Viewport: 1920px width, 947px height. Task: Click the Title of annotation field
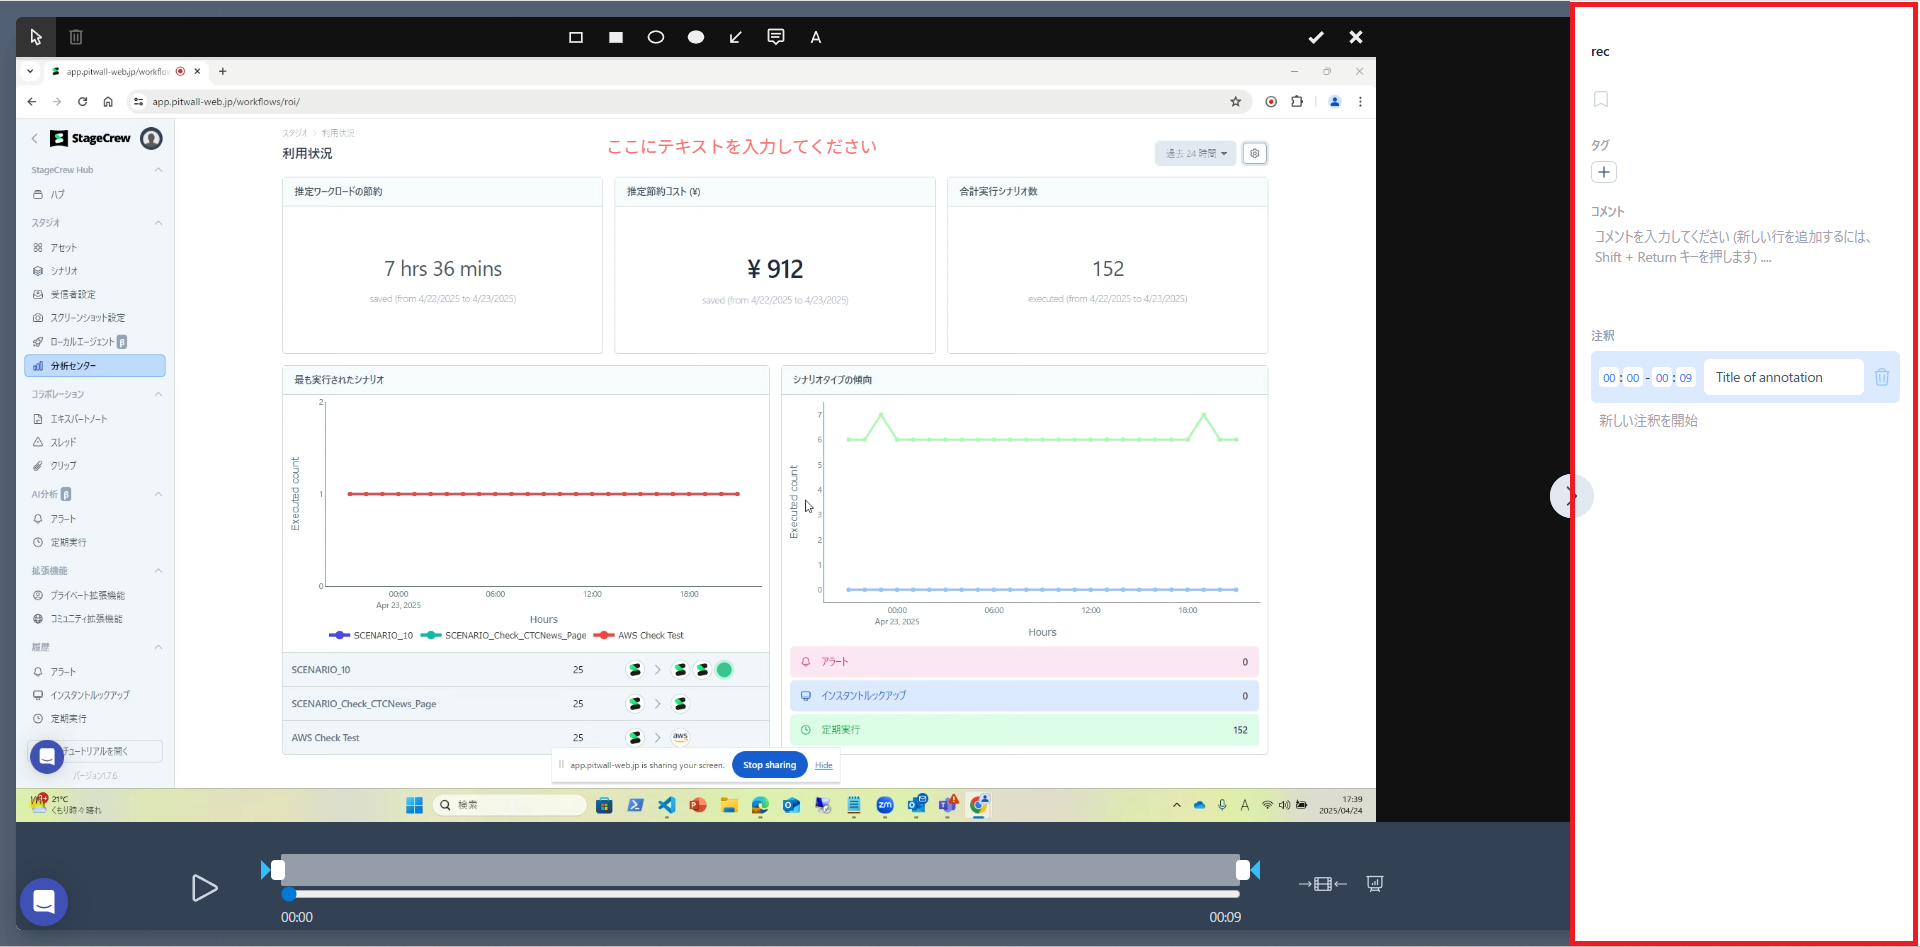click(1783, 378)
